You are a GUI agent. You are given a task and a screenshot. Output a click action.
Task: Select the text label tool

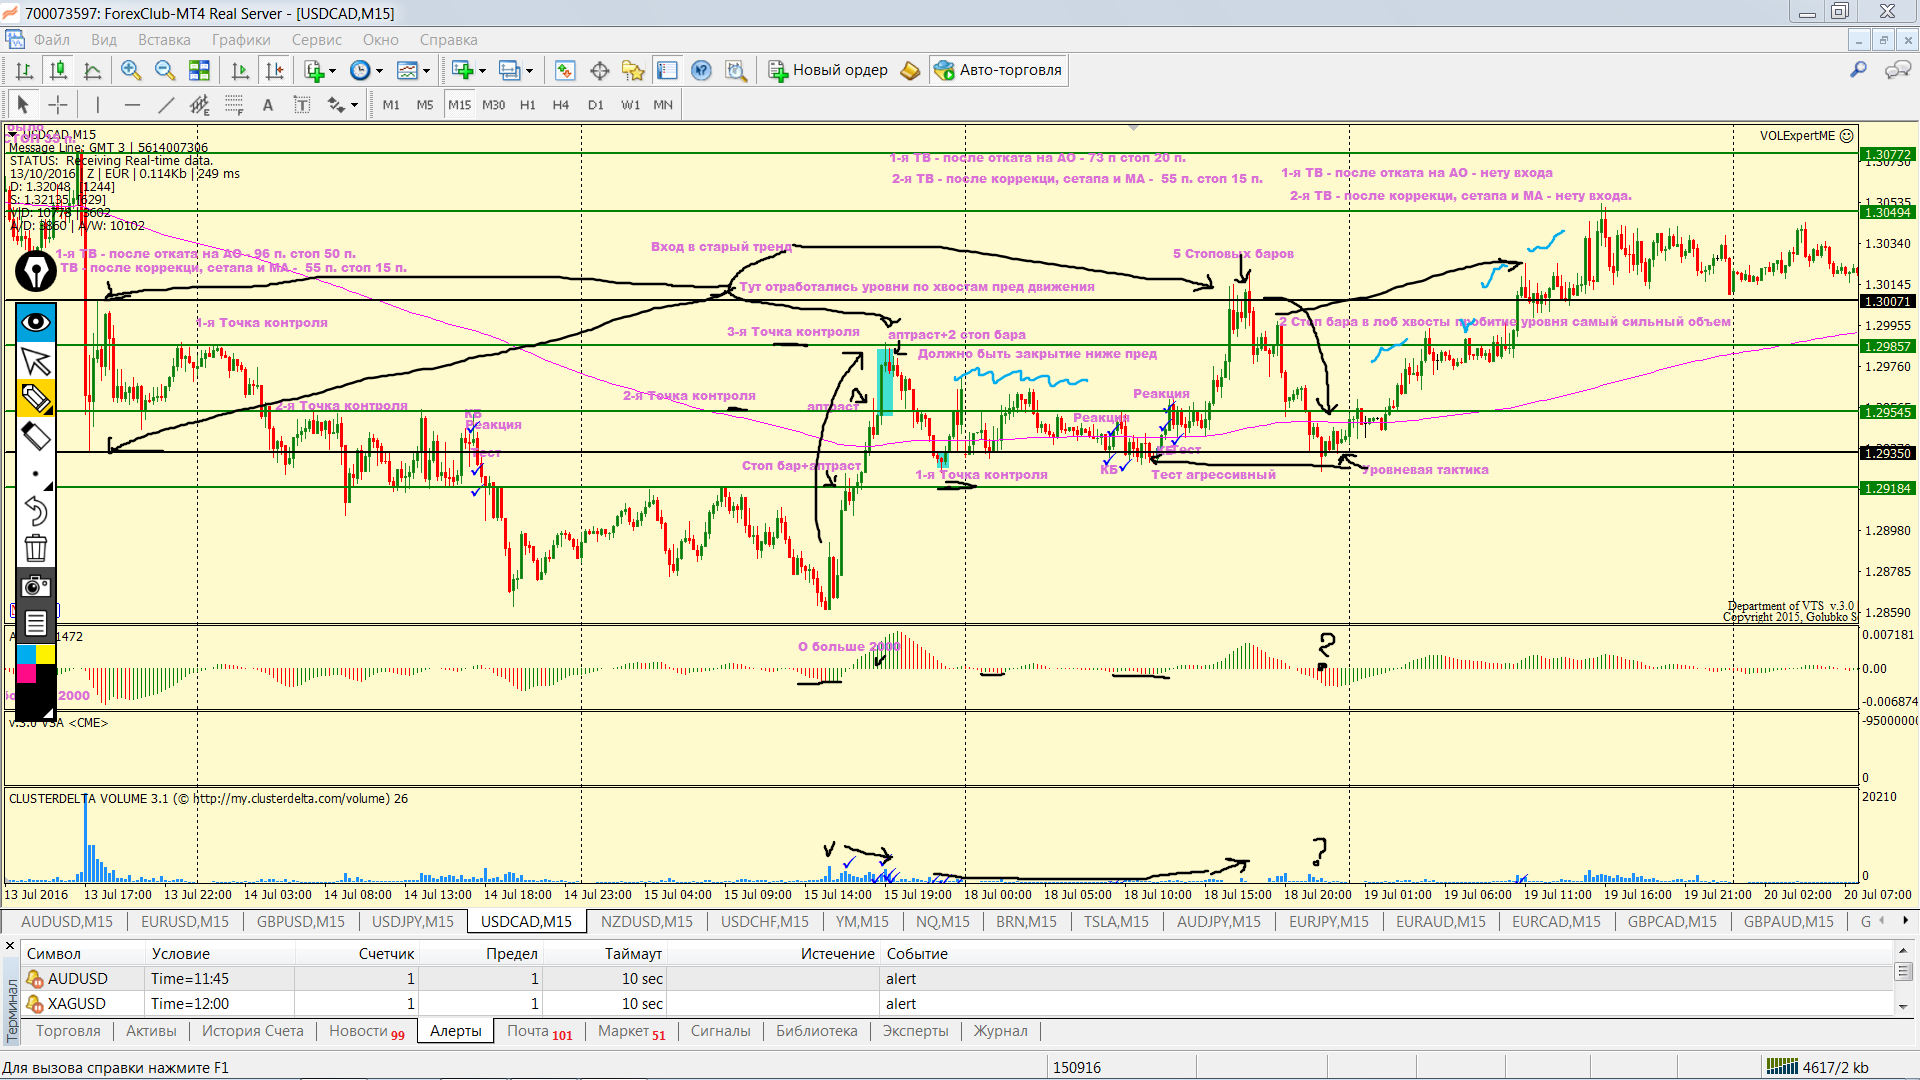pyautogui.click(x=302, y=104)
